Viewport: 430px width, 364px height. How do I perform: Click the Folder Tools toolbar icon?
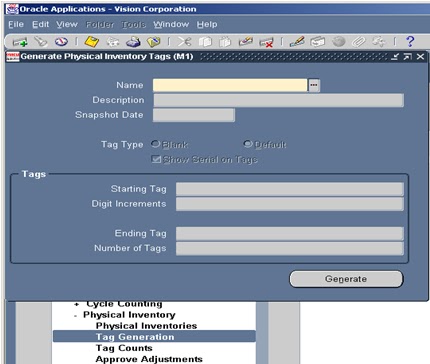coord(379,42)
